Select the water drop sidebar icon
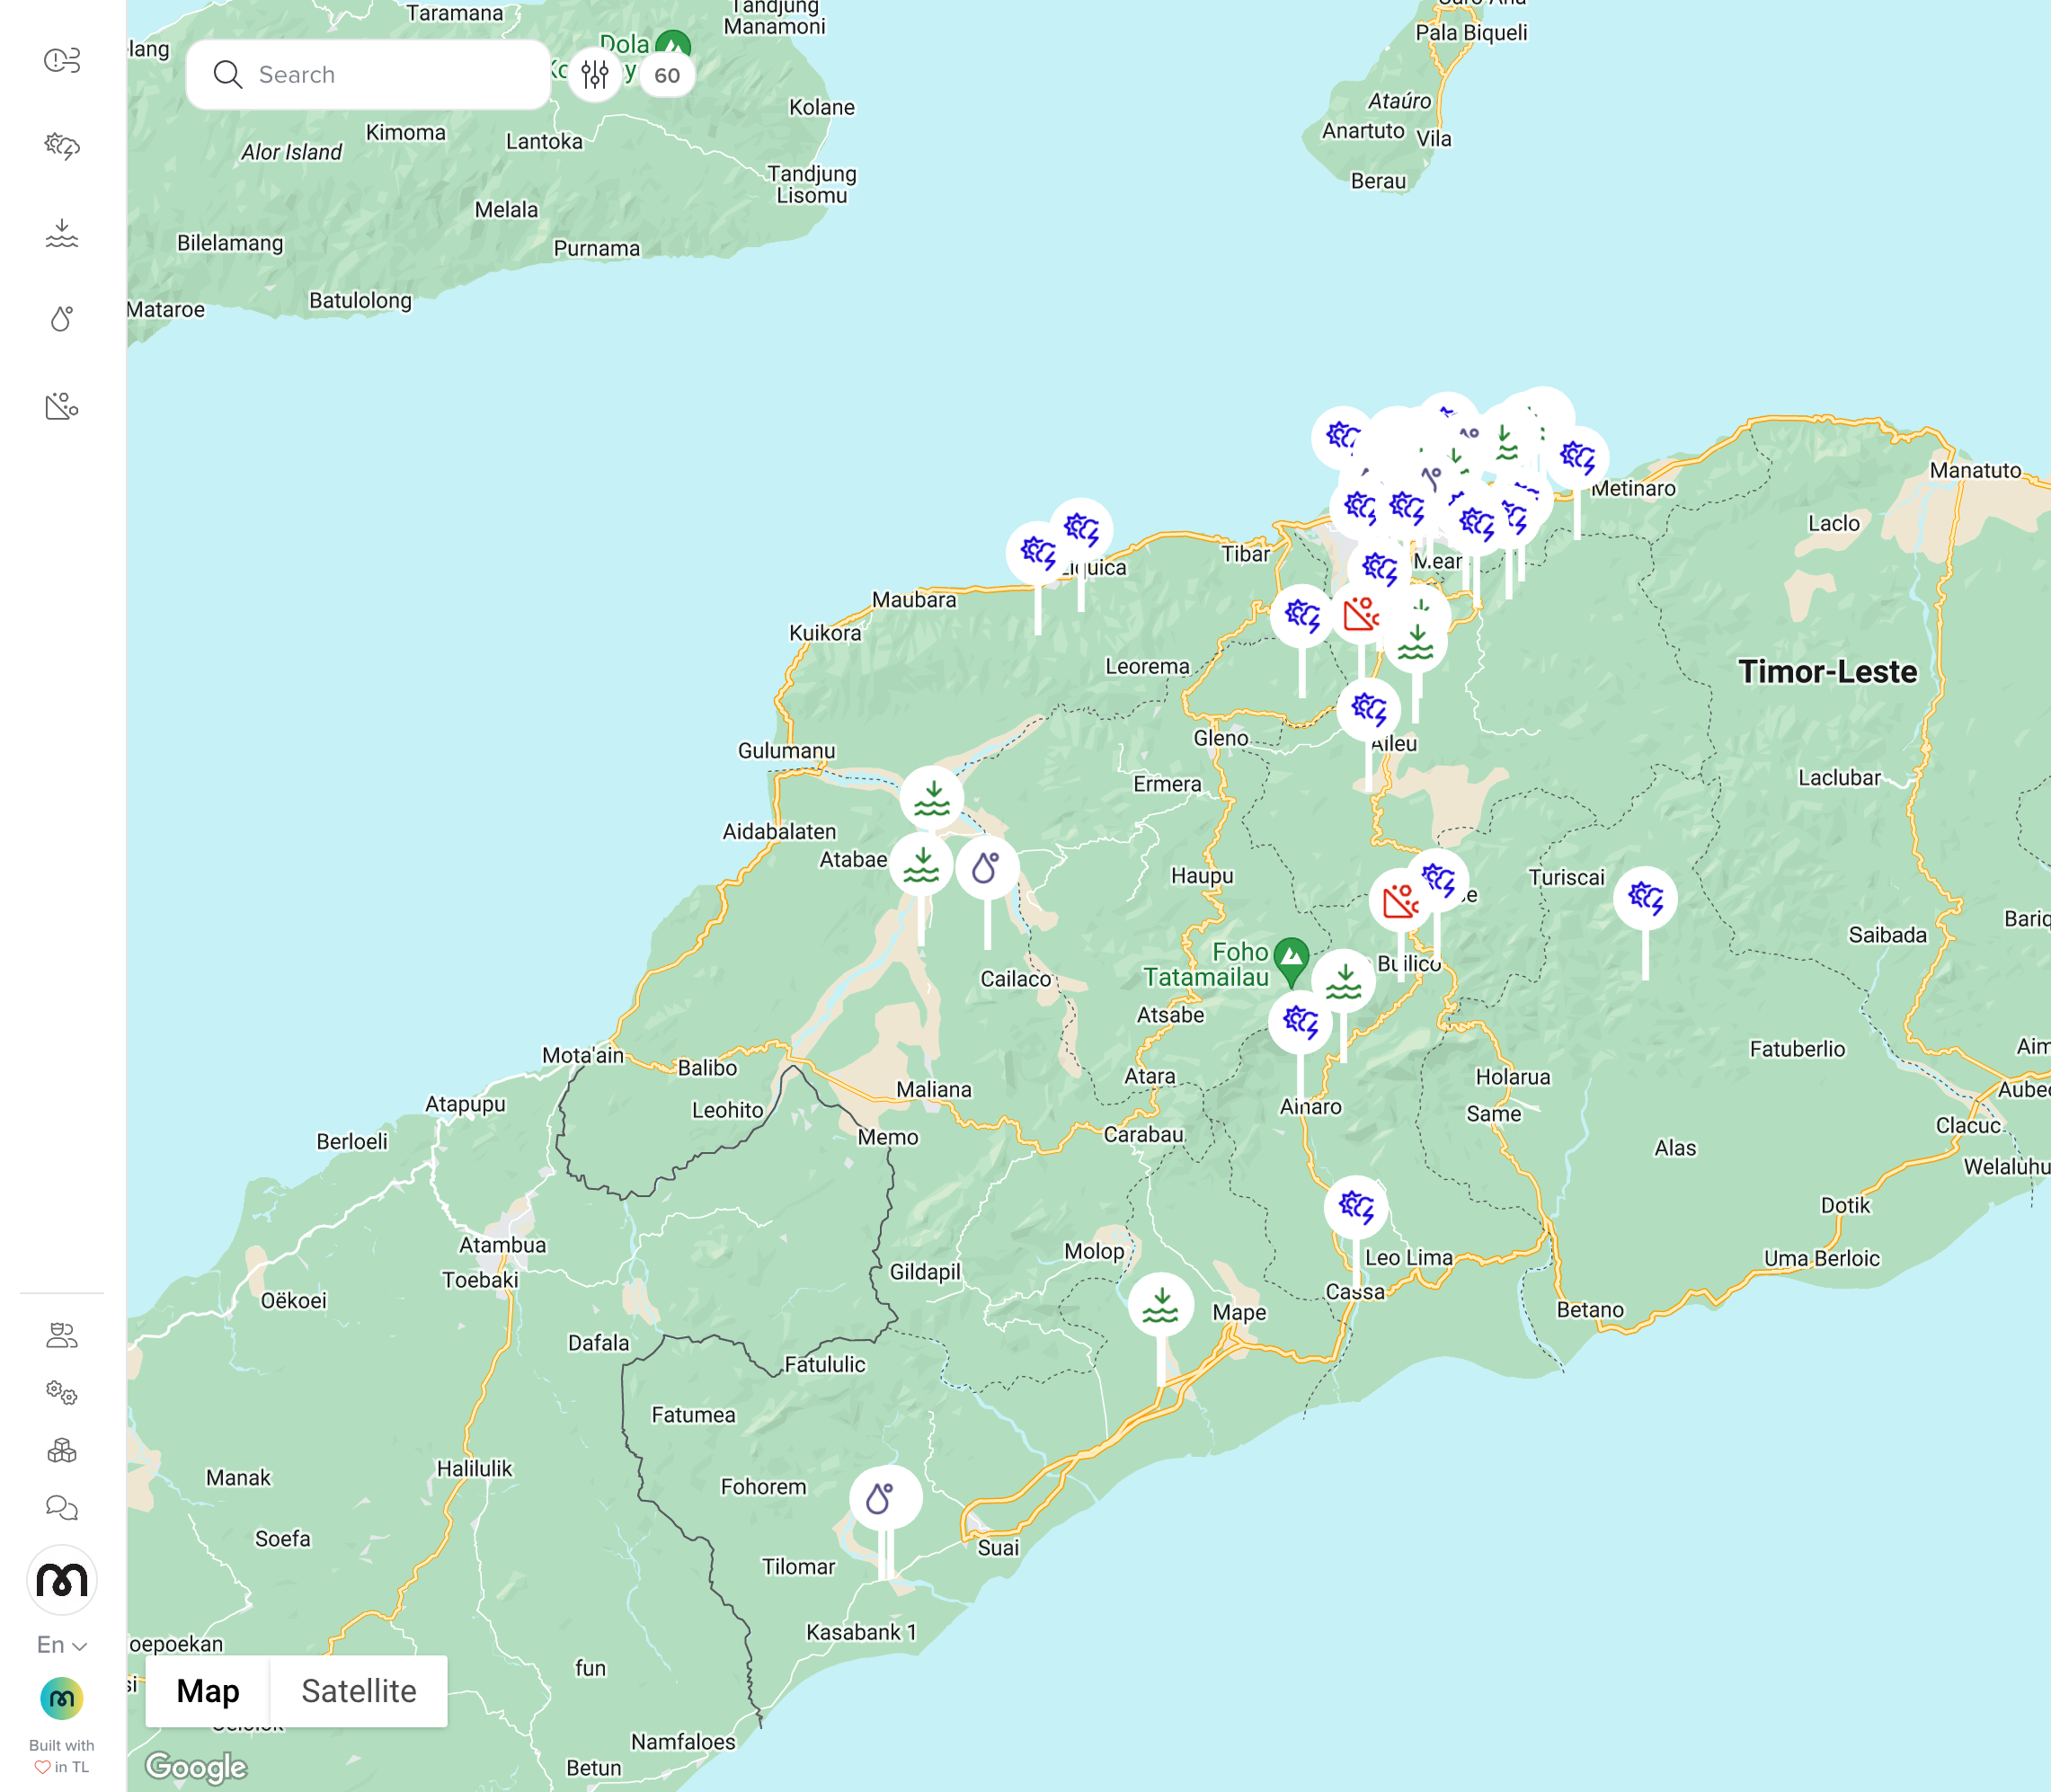This screenshot has height=1792, width=2051. point(62,319)
